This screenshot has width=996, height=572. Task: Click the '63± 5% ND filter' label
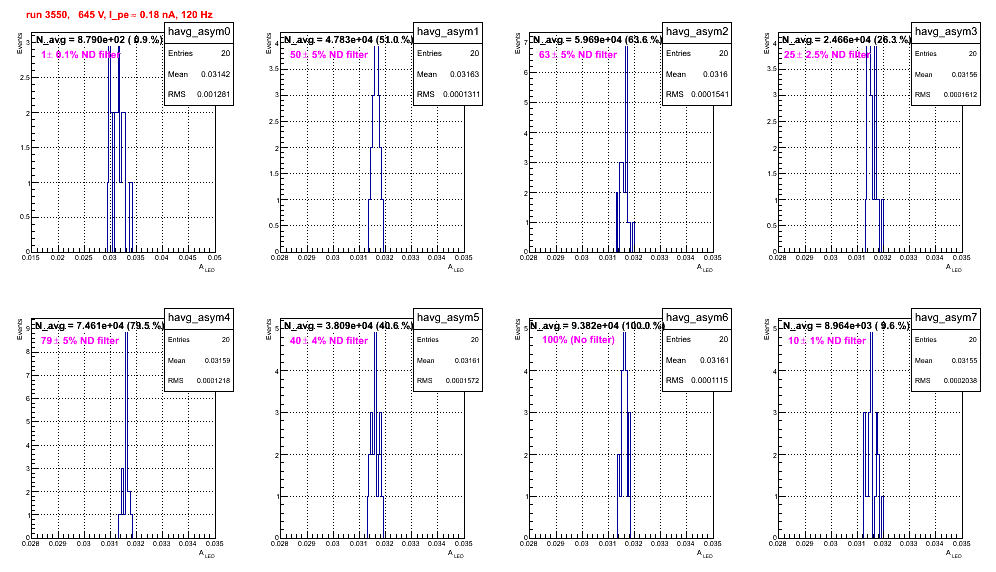tap(578, 55)
